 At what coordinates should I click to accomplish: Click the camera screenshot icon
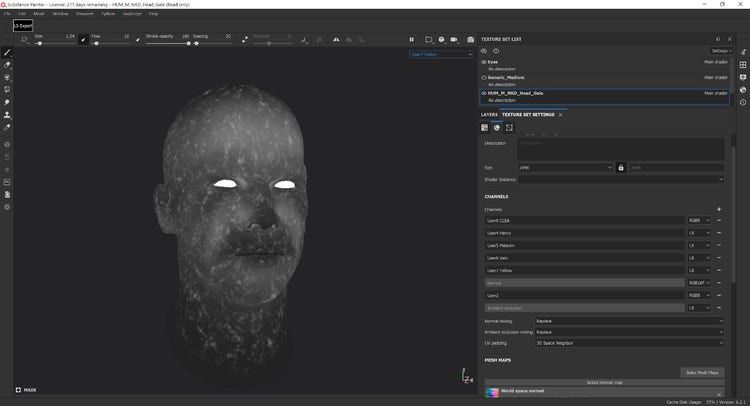(x=471, y=40)
